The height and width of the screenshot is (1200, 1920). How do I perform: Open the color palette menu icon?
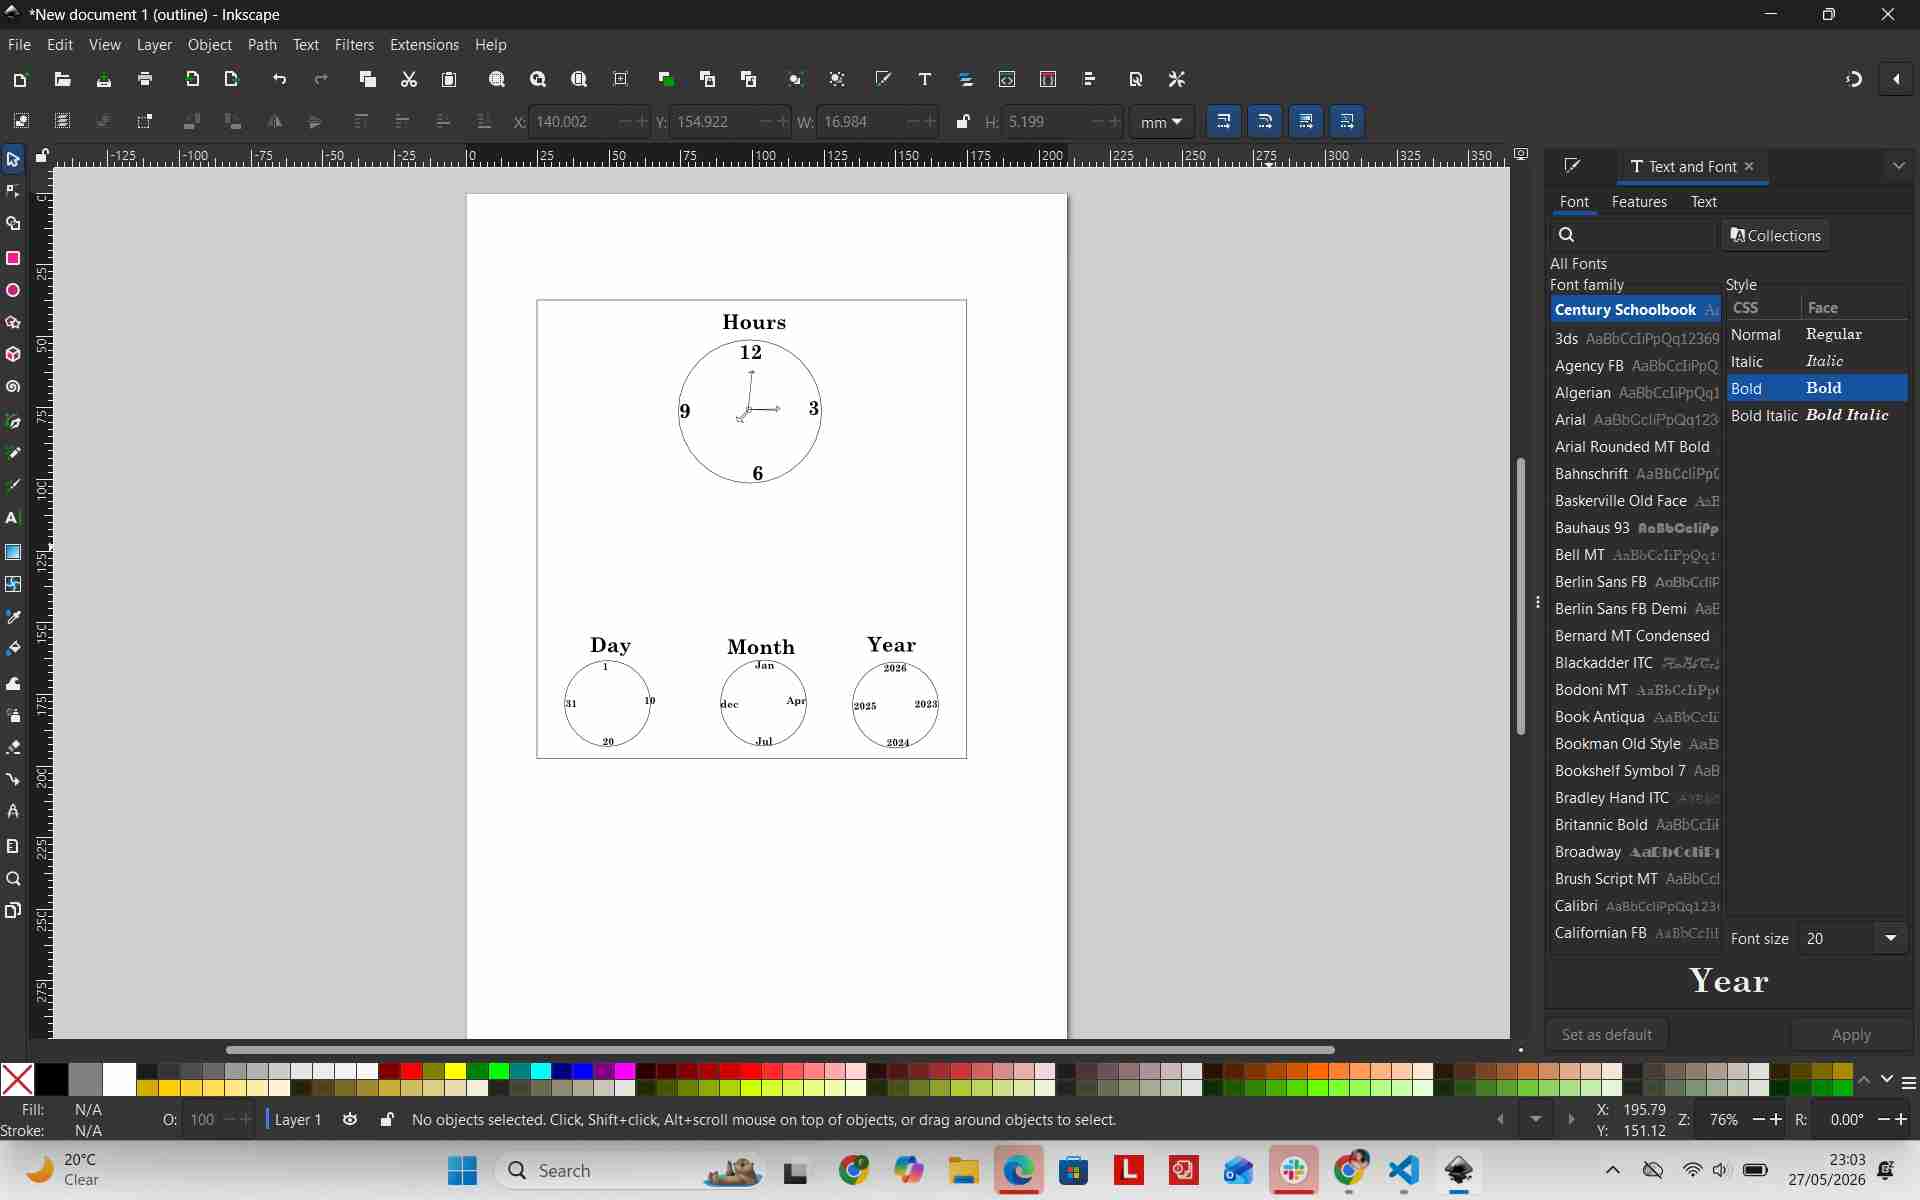point(1908,1083)
